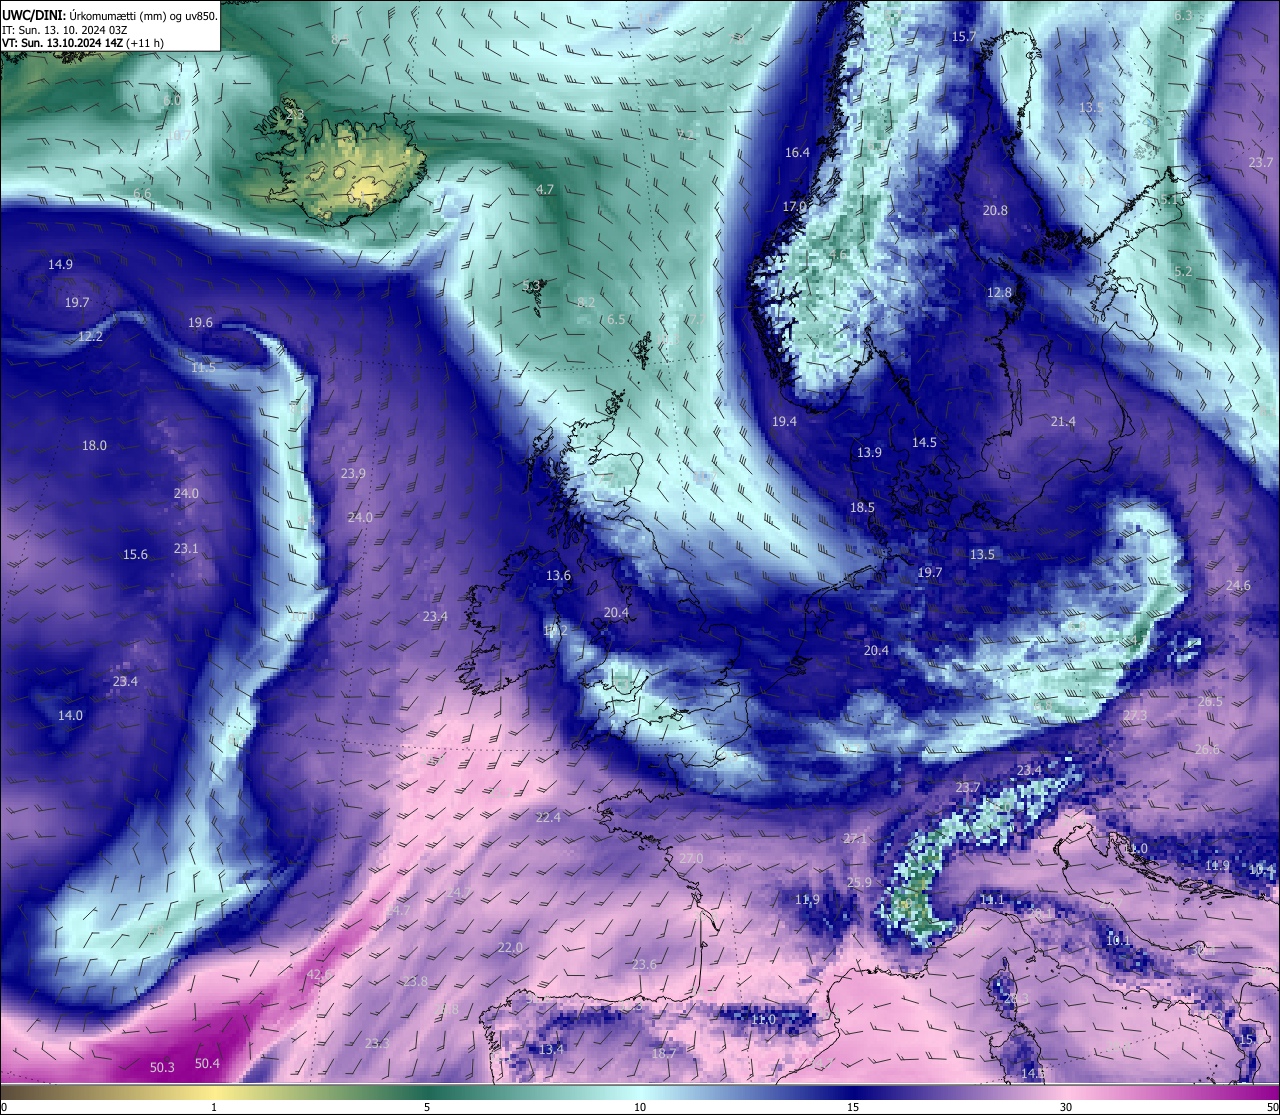Click the 15.7 value at top
The height and width of the screenshot is (1115, 1280).
[963, 36]
